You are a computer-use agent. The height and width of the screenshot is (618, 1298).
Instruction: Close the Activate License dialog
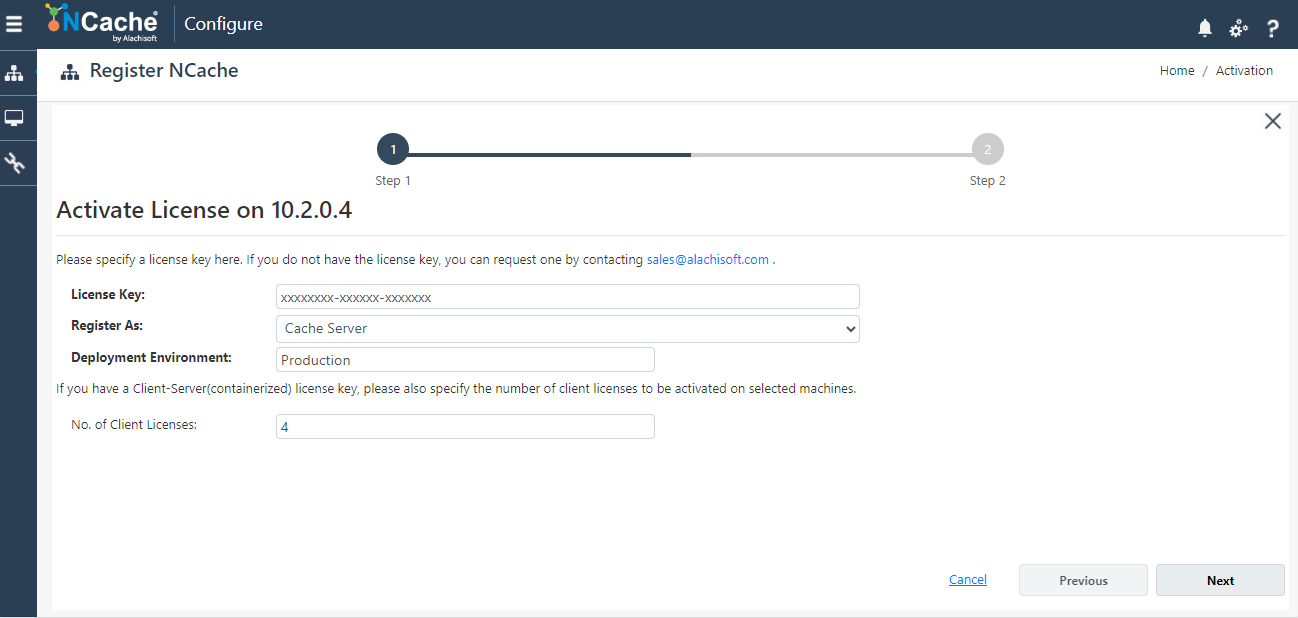coord(1272,121)
